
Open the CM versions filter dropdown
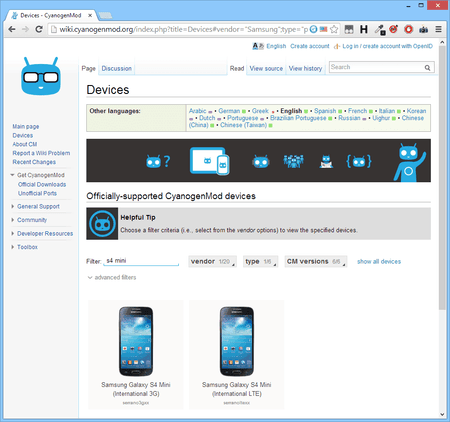pos(316,262)
